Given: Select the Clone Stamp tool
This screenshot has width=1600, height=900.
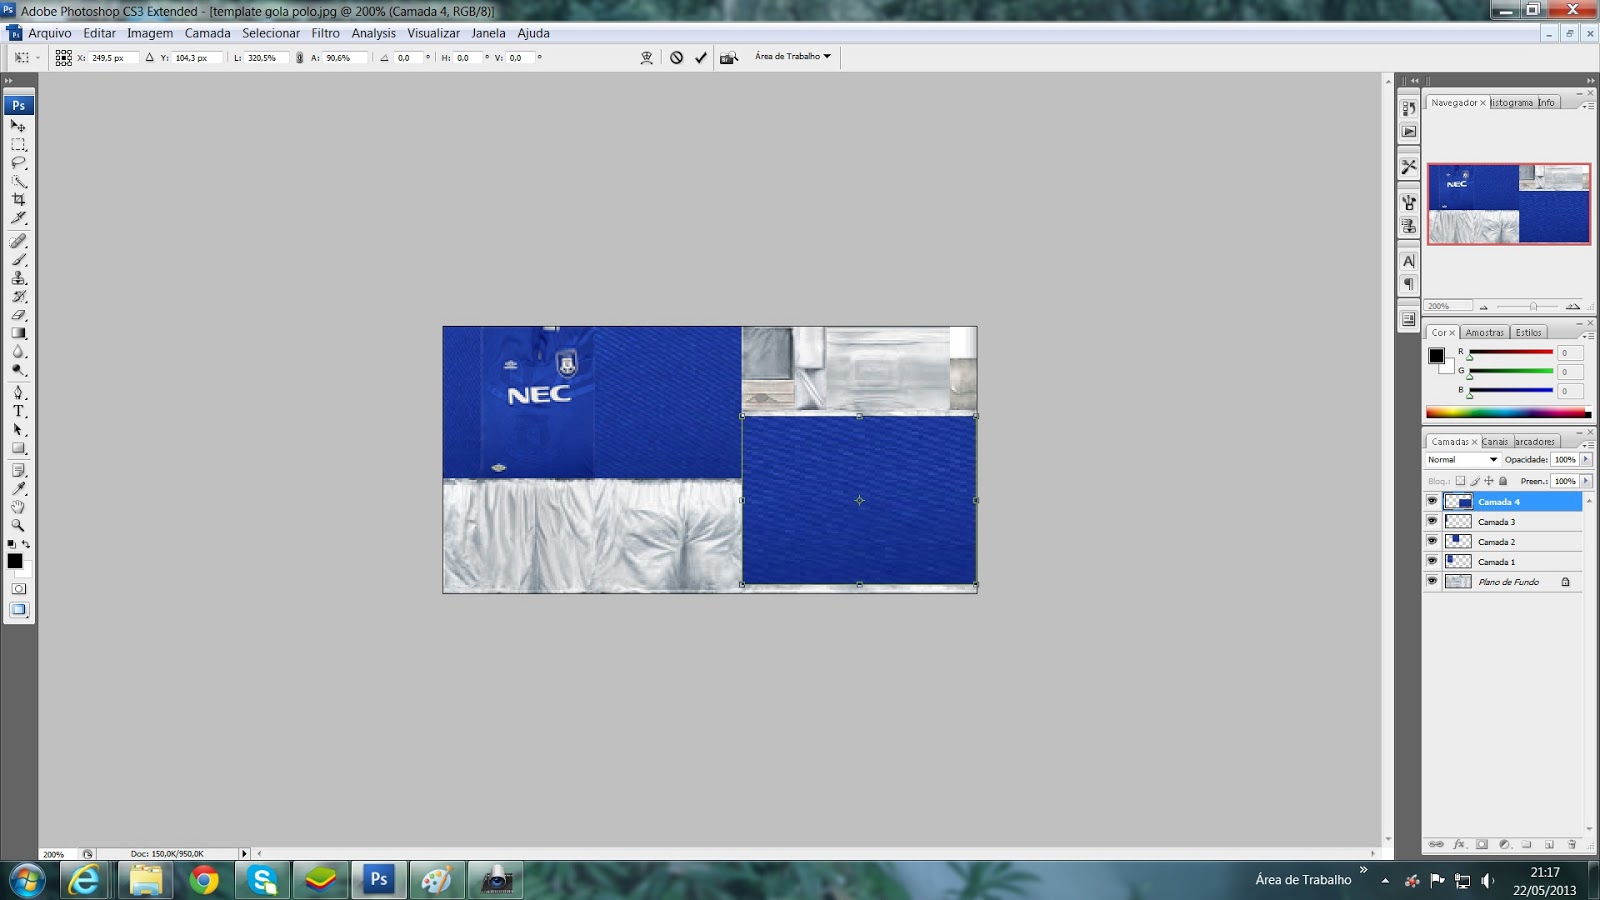Looking at the screenshot, I should coord(18,276).
